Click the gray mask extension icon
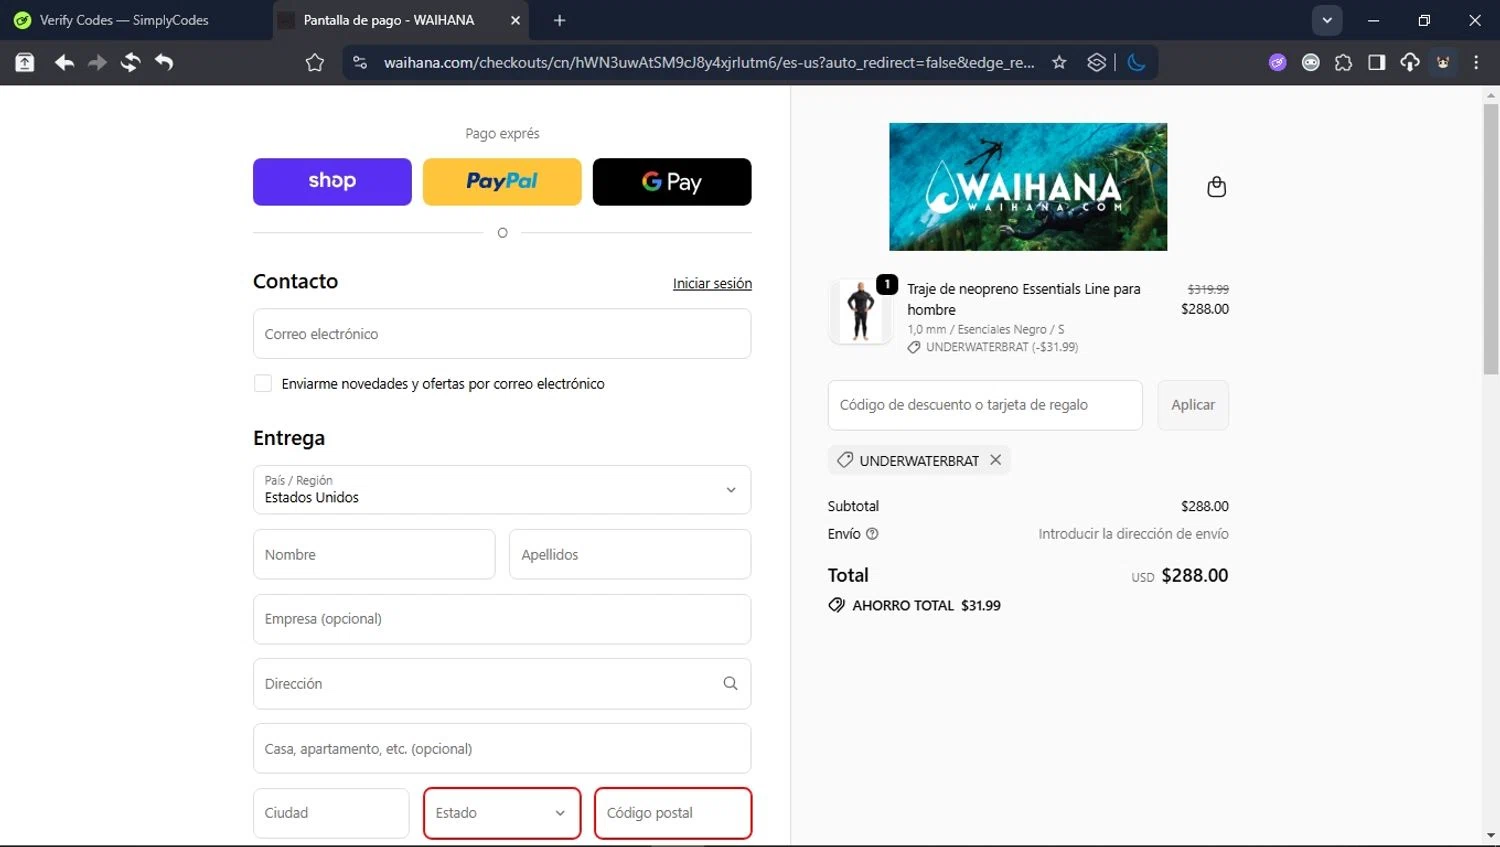The image size is (1500, 847). [x=1310, y=63]
